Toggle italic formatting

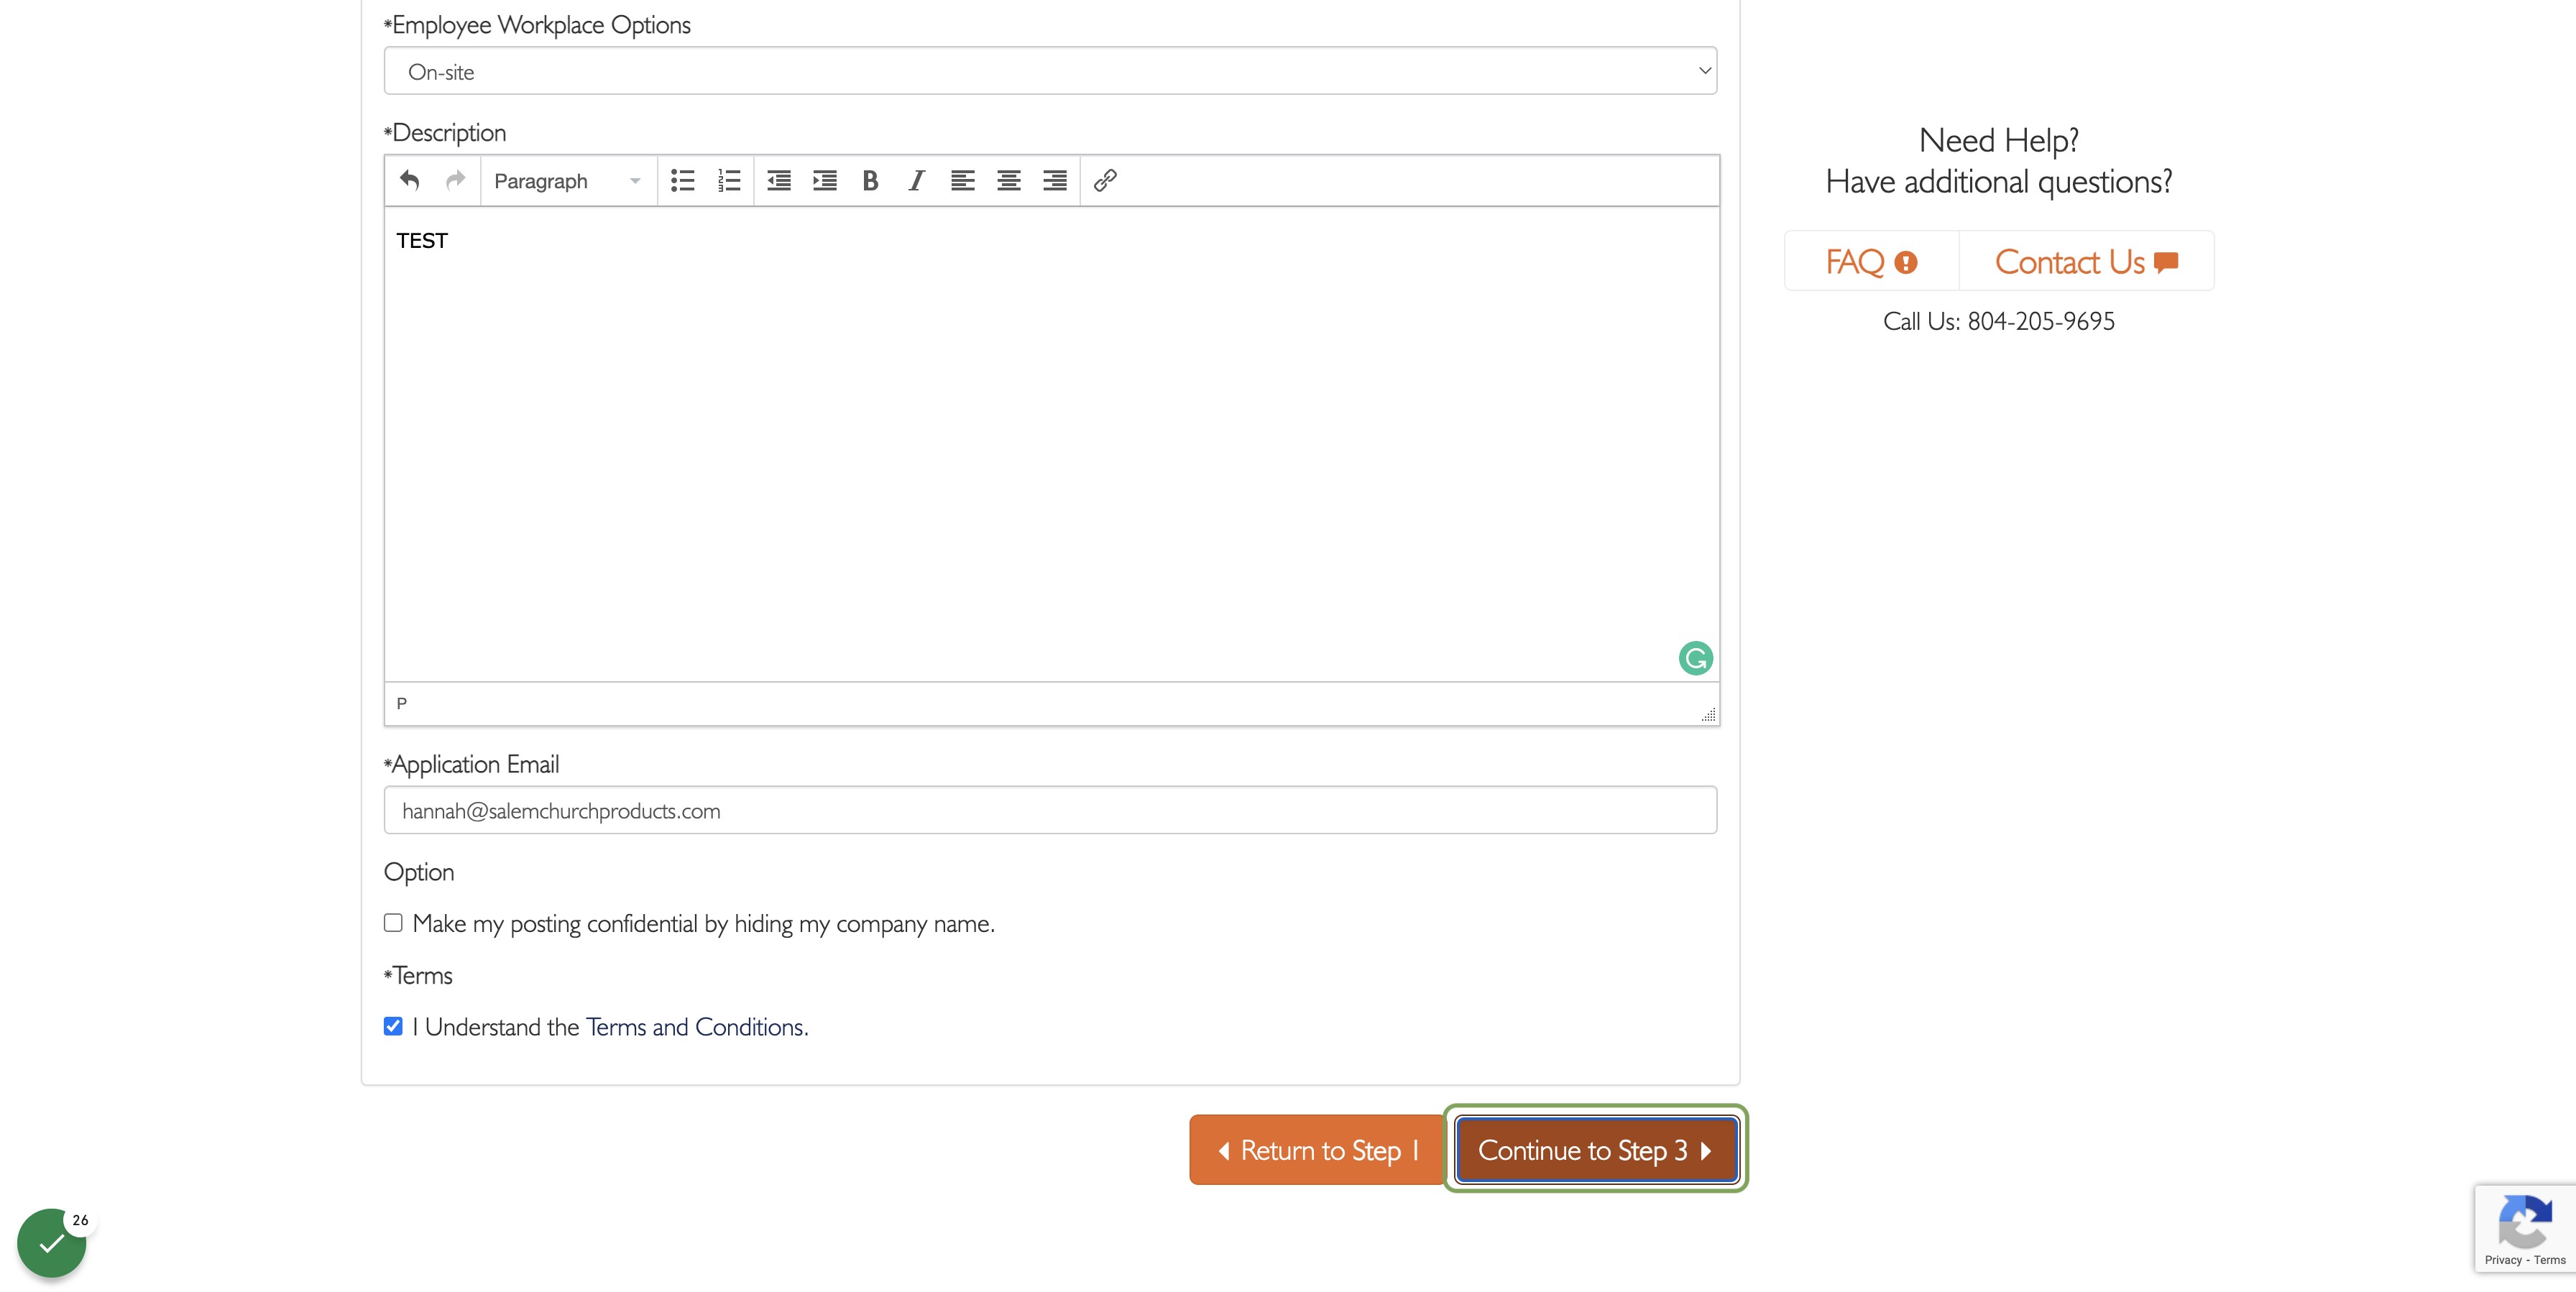point(917,180)
